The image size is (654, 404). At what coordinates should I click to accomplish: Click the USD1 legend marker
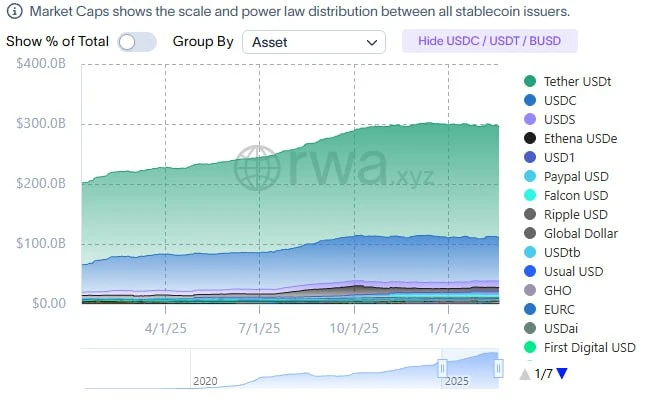point(529,157)
